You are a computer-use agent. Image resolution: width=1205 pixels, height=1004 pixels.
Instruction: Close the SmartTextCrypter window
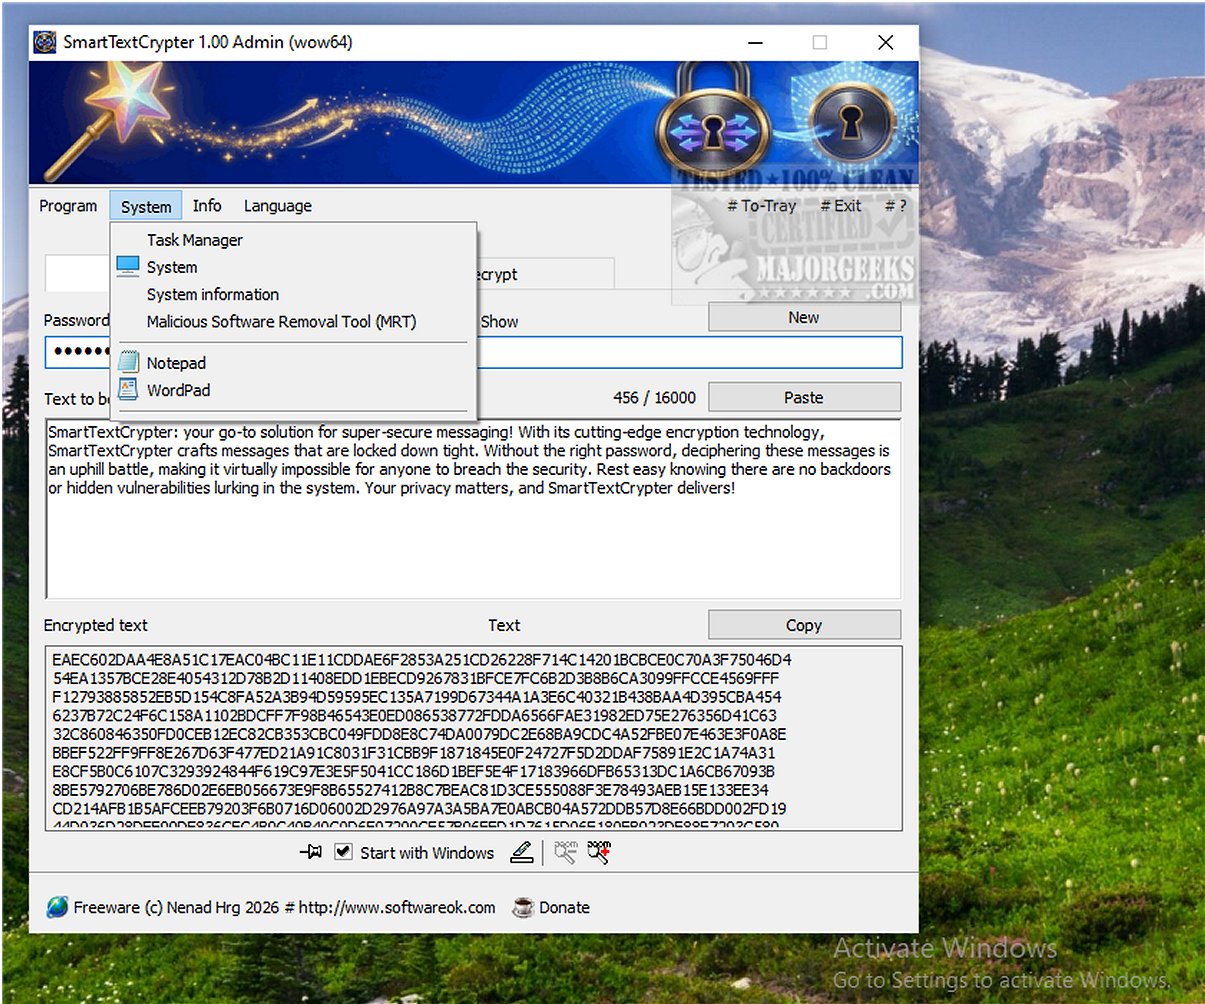[x=885, y=42]
